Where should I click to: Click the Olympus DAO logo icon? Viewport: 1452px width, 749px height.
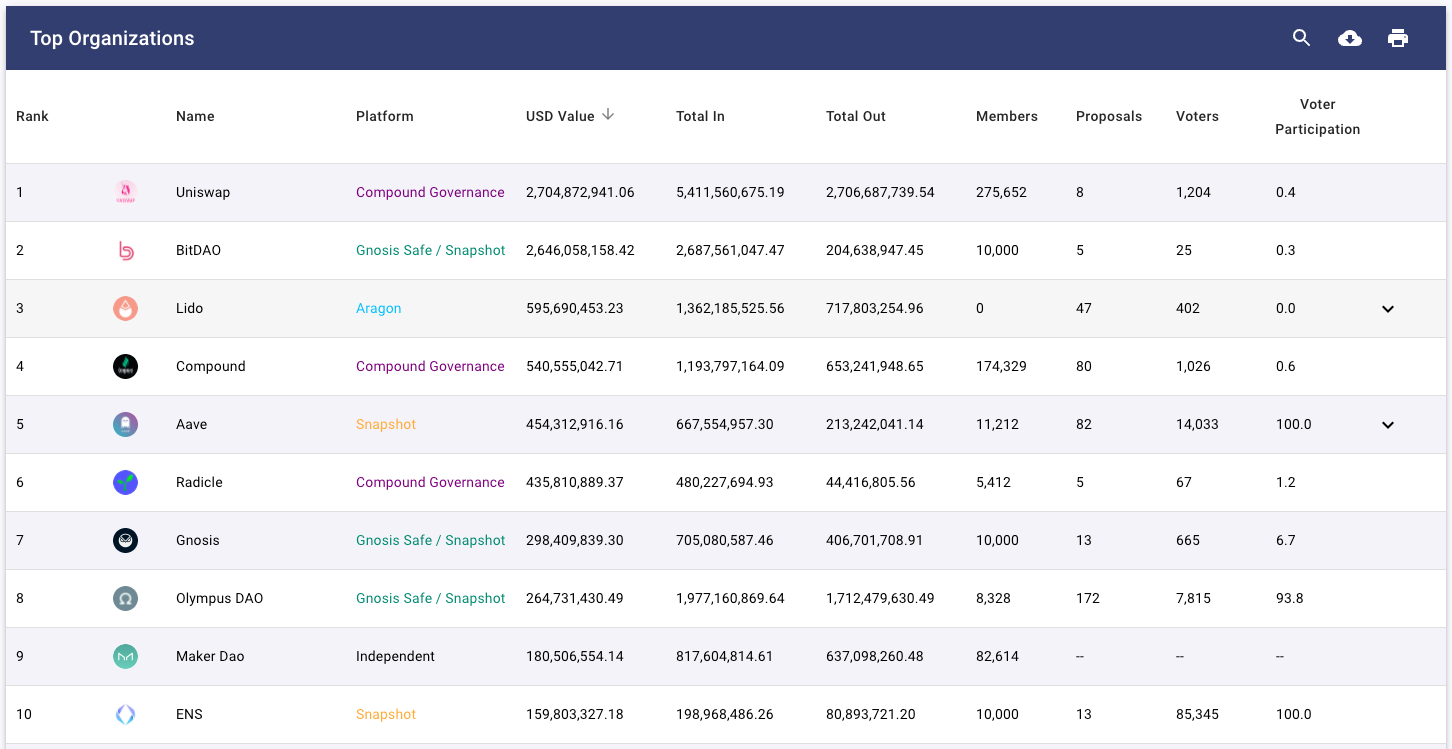[x=125, y=598]
